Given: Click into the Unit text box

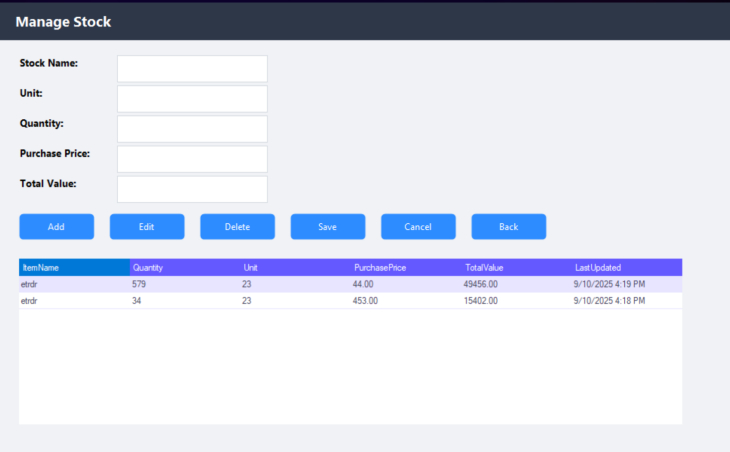Looking at the screenshot, I should pyautogui.click(x=192, y=99).
